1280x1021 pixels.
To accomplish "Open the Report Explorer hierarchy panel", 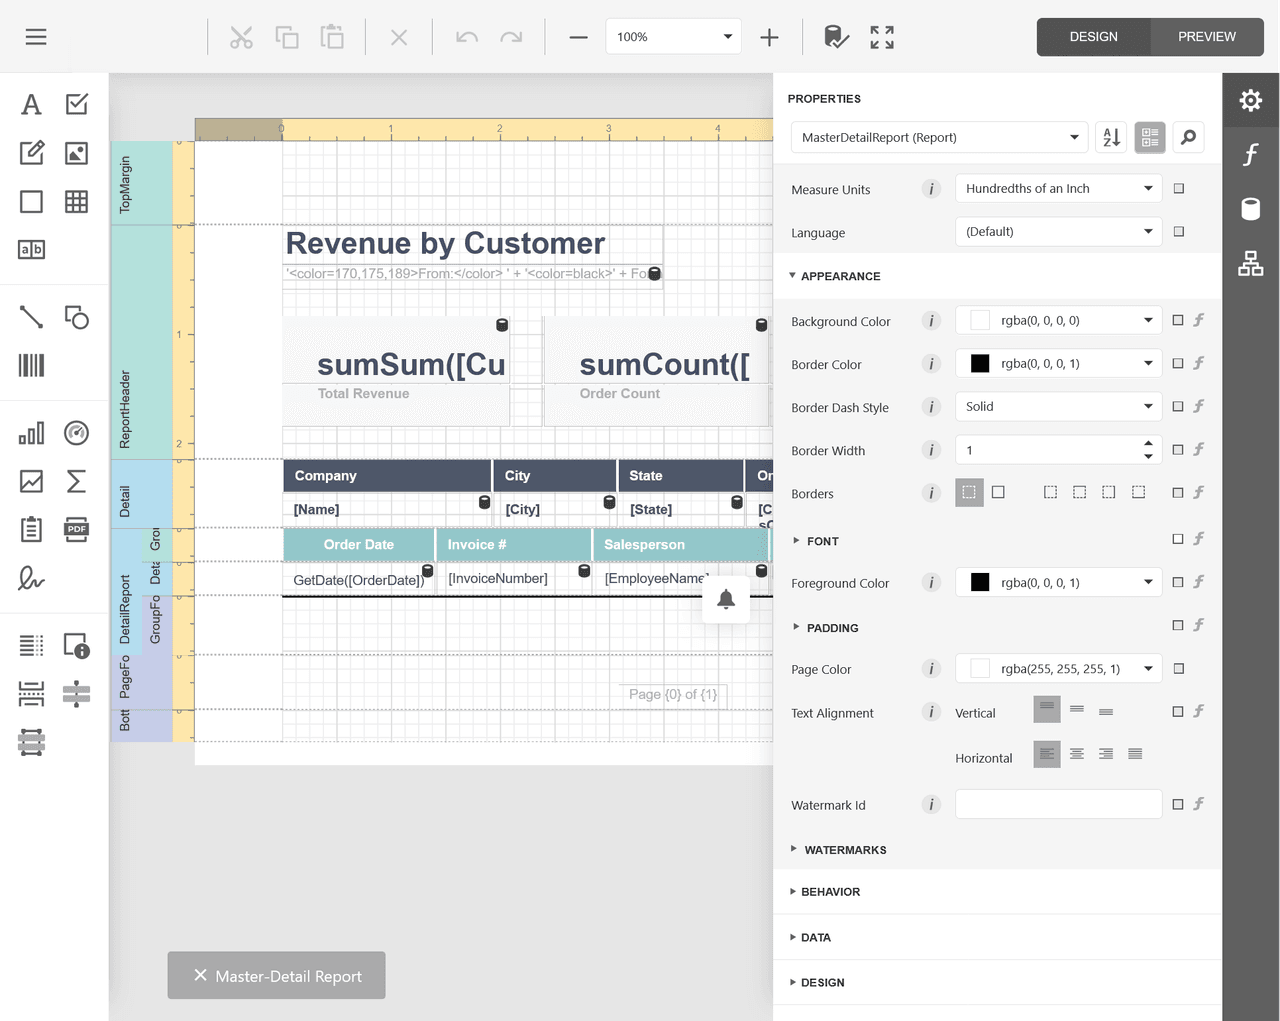I will (1251, 263).
